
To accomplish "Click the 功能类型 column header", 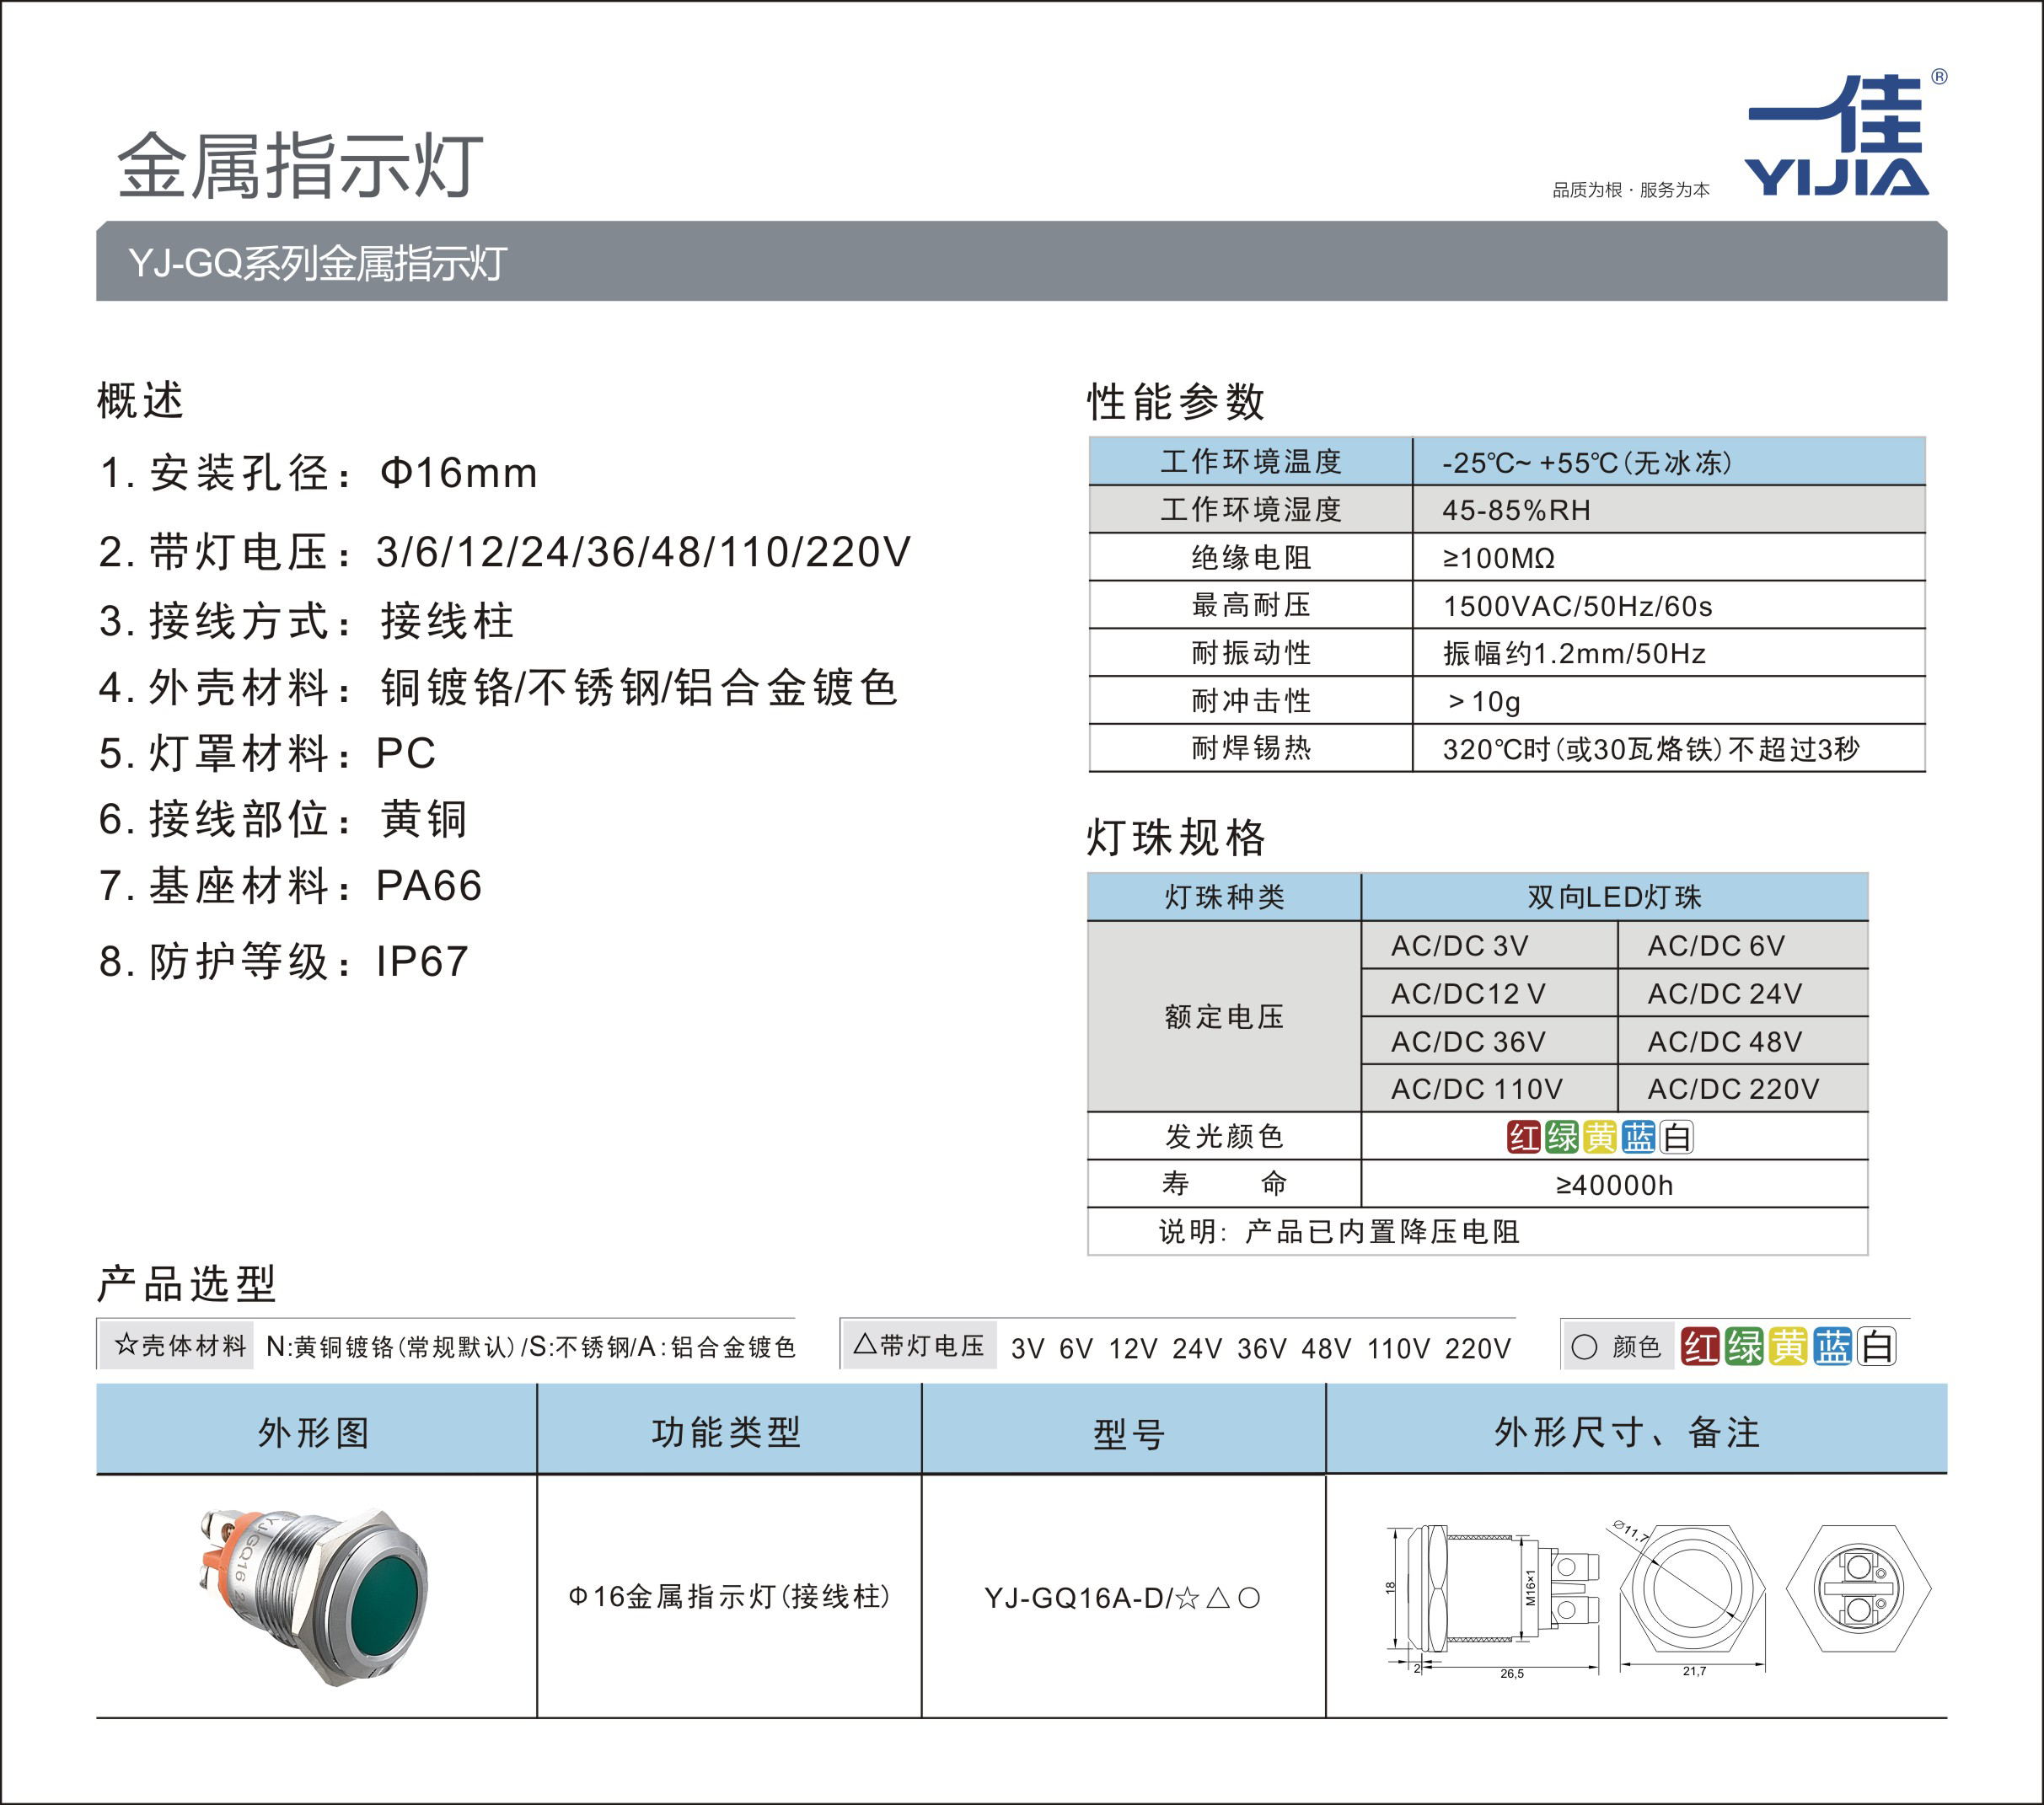I will point(729,1429).
